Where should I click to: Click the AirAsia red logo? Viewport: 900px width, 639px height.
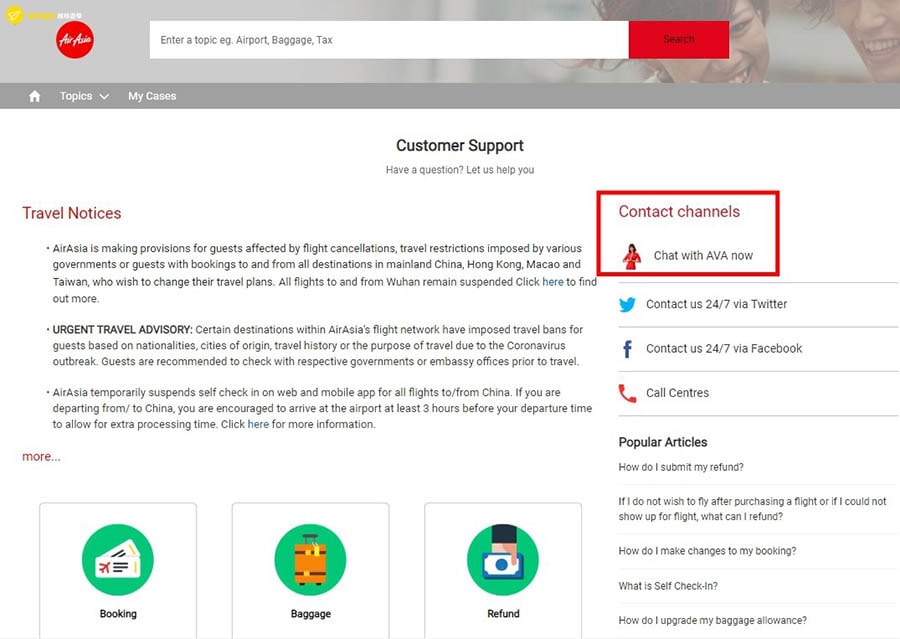click(x=76, y=40)
